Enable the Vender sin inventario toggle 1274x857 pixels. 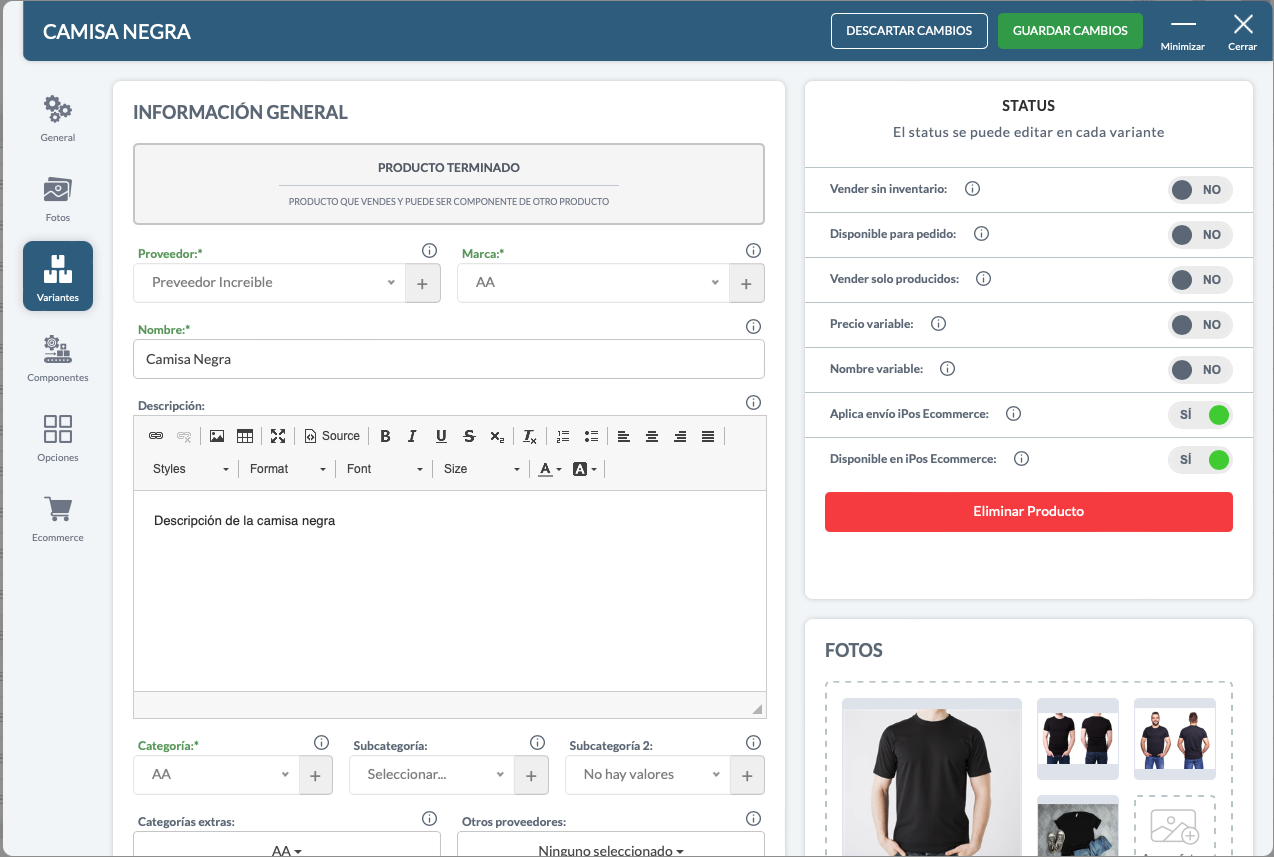point(1199,189)
